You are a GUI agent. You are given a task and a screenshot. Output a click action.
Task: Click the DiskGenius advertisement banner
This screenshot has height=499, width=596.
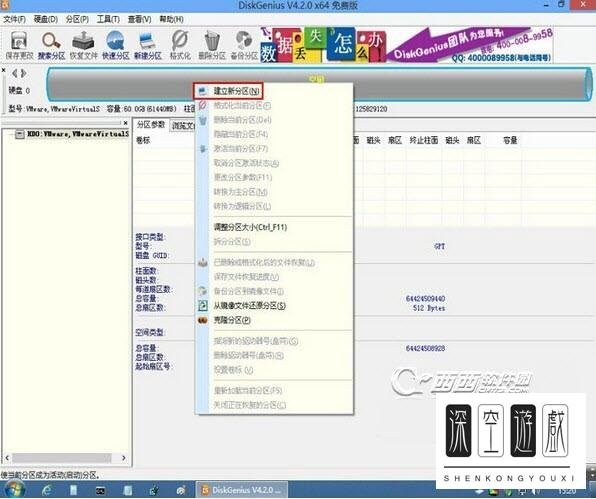pos(406,45)
